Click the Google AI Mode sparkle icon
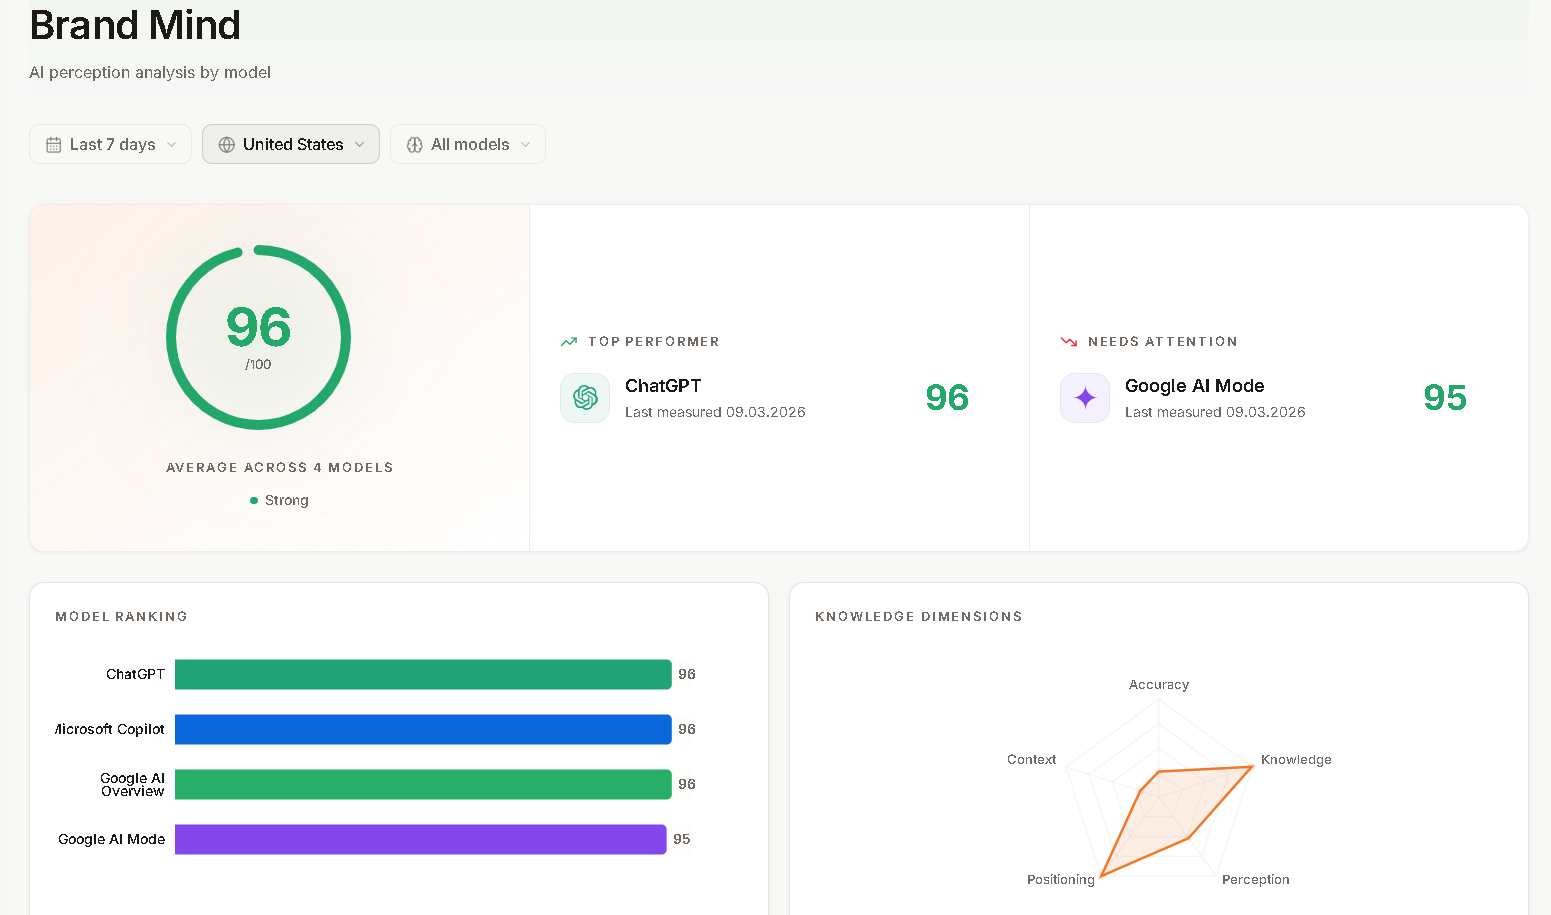The image size is (1551, 915). (1085, 398)
